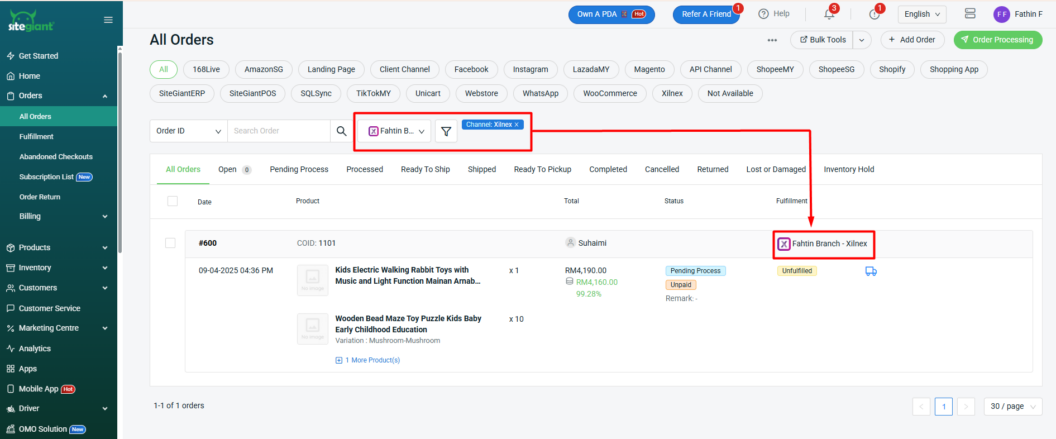Image resolution: width=1056 pixels, height=439 pixels.
Task: Check the checkbox for order #600
Action: pos(170,243)
